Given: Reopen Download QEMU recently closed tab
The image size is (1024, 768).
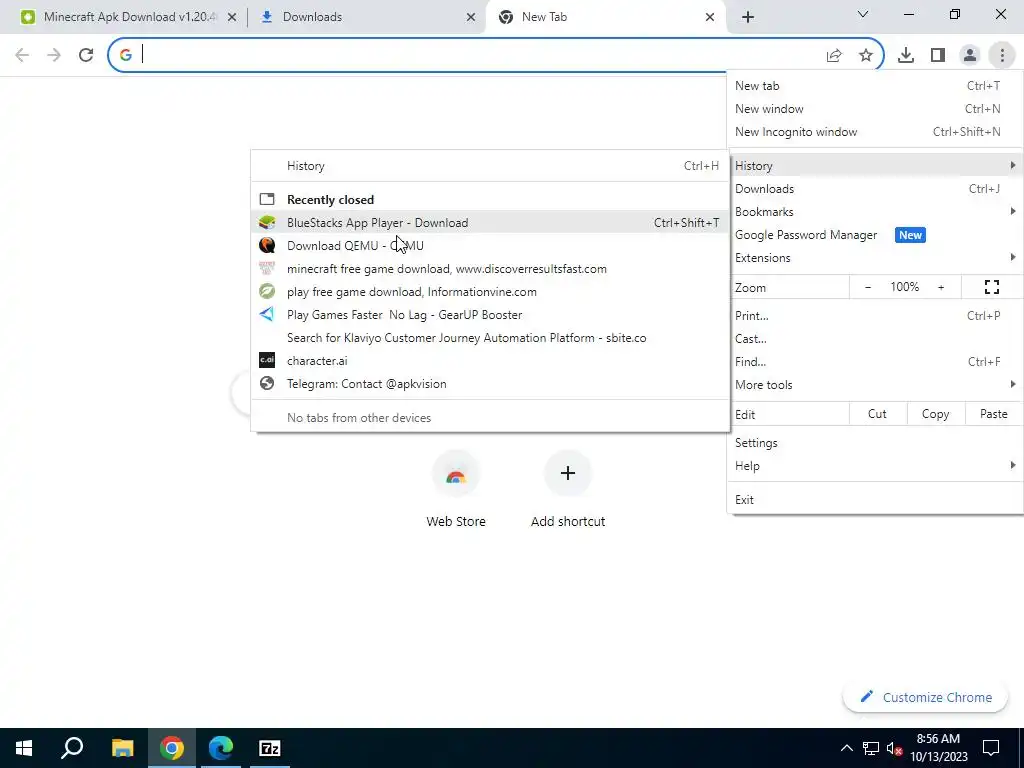Looking at the screenshot, I should [x=490, y=246].
